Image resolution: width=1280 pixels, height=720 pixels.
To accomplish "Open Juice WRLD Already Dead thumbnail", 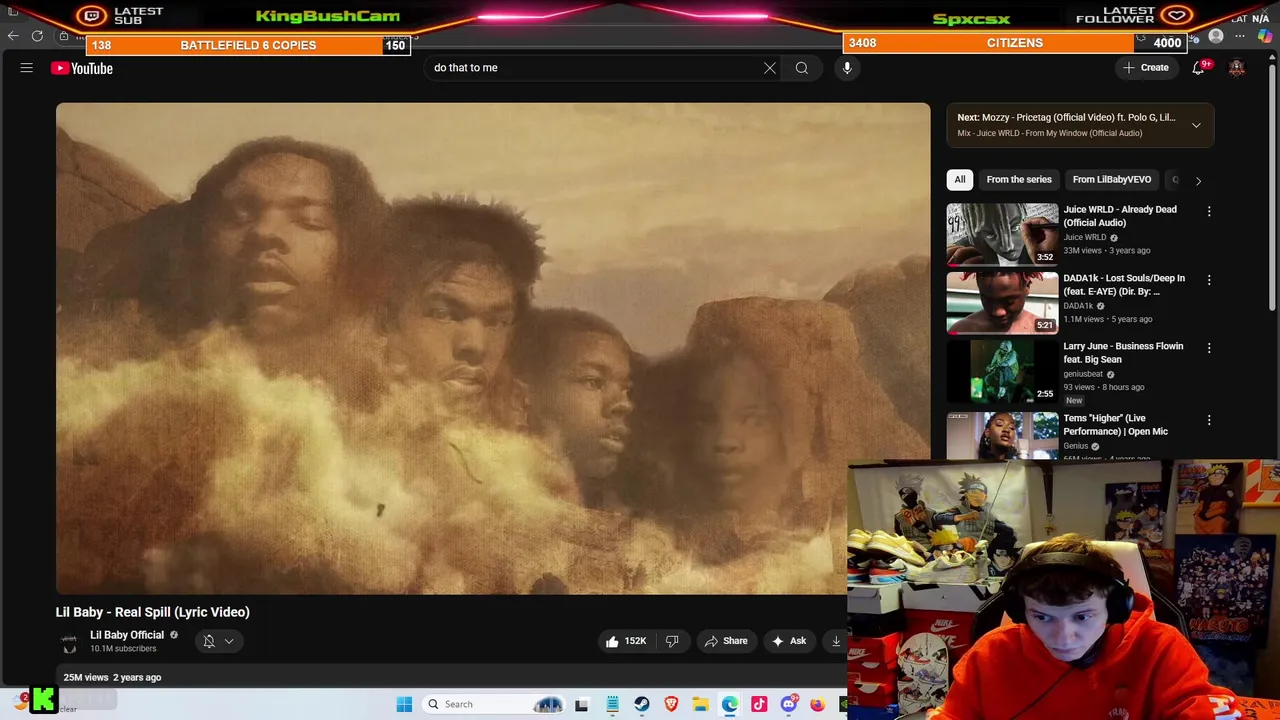I will click(x=1002, y=234).
